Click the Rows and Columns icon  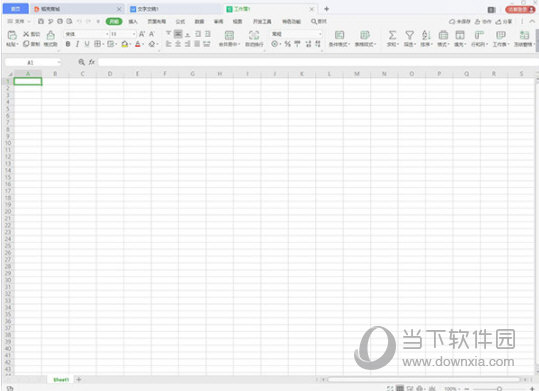(x=479, y=35)
